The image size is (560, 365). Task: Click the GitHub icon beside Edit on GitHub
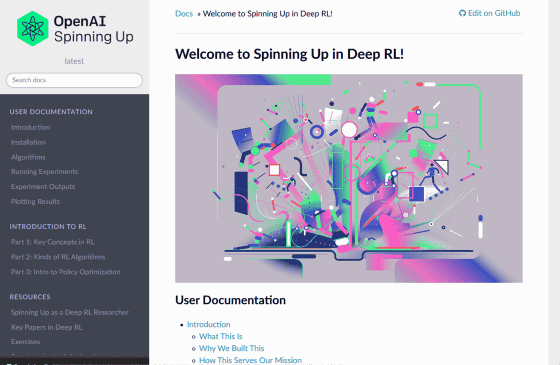(x=462, y=13)
